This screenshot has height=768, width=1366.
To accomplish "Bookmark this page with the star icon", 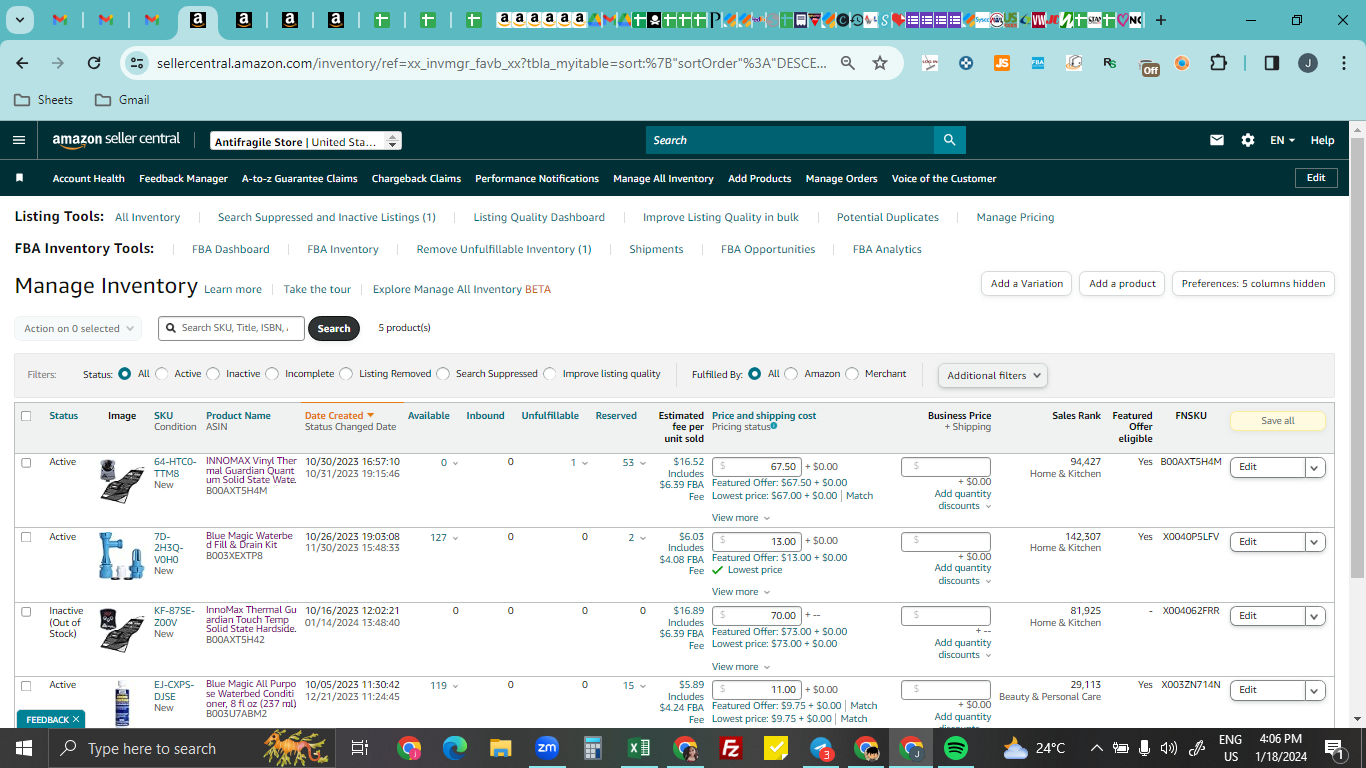I will 880,63.
